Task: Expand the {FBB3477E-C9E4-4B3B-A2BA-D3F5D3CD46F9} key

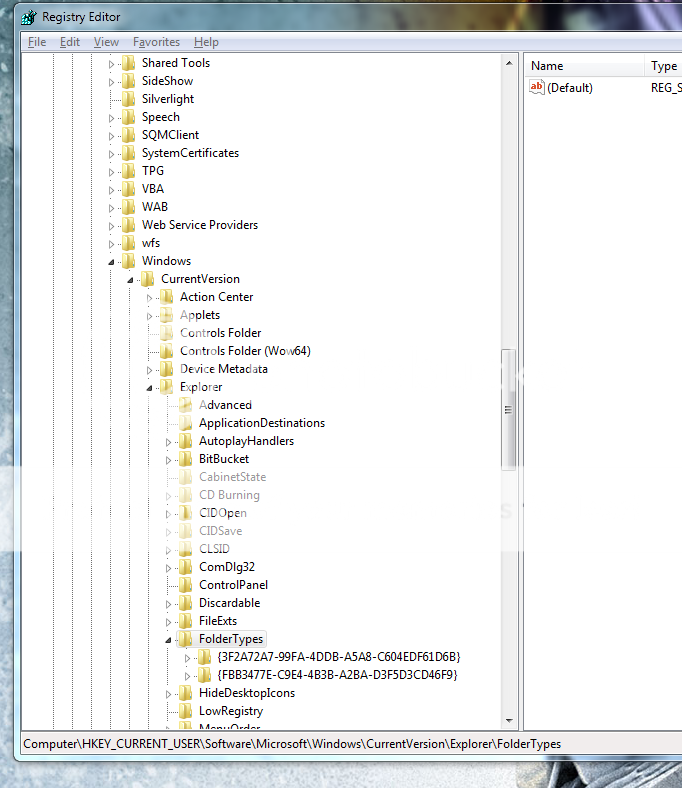Action: (187, 676)
